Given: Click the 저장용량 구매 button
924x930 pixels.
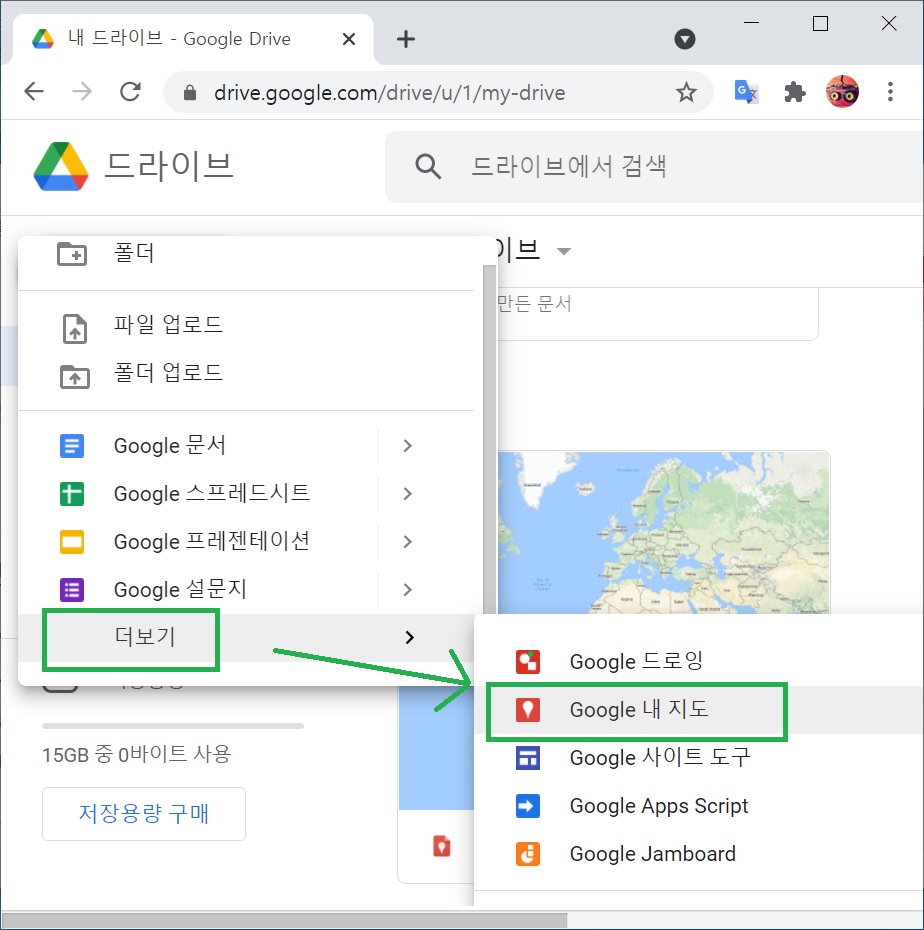Looking at the screenshot, I should 144,814.
